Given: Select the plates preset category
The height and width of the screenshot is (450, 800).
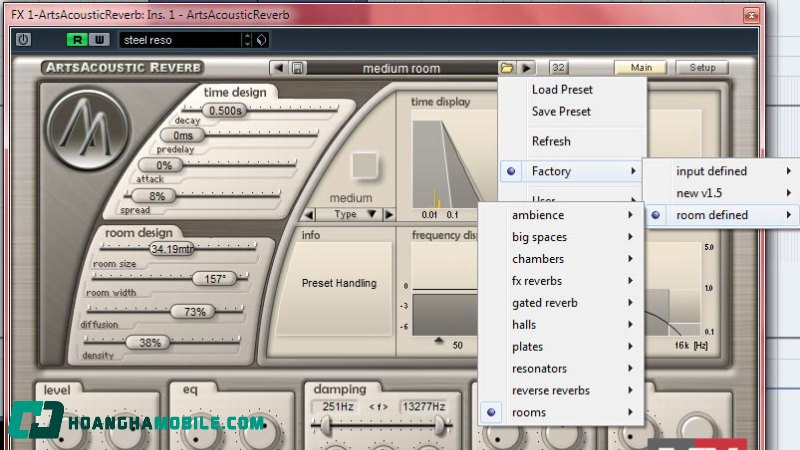Looking at the screenshot, I should (559, 347).
